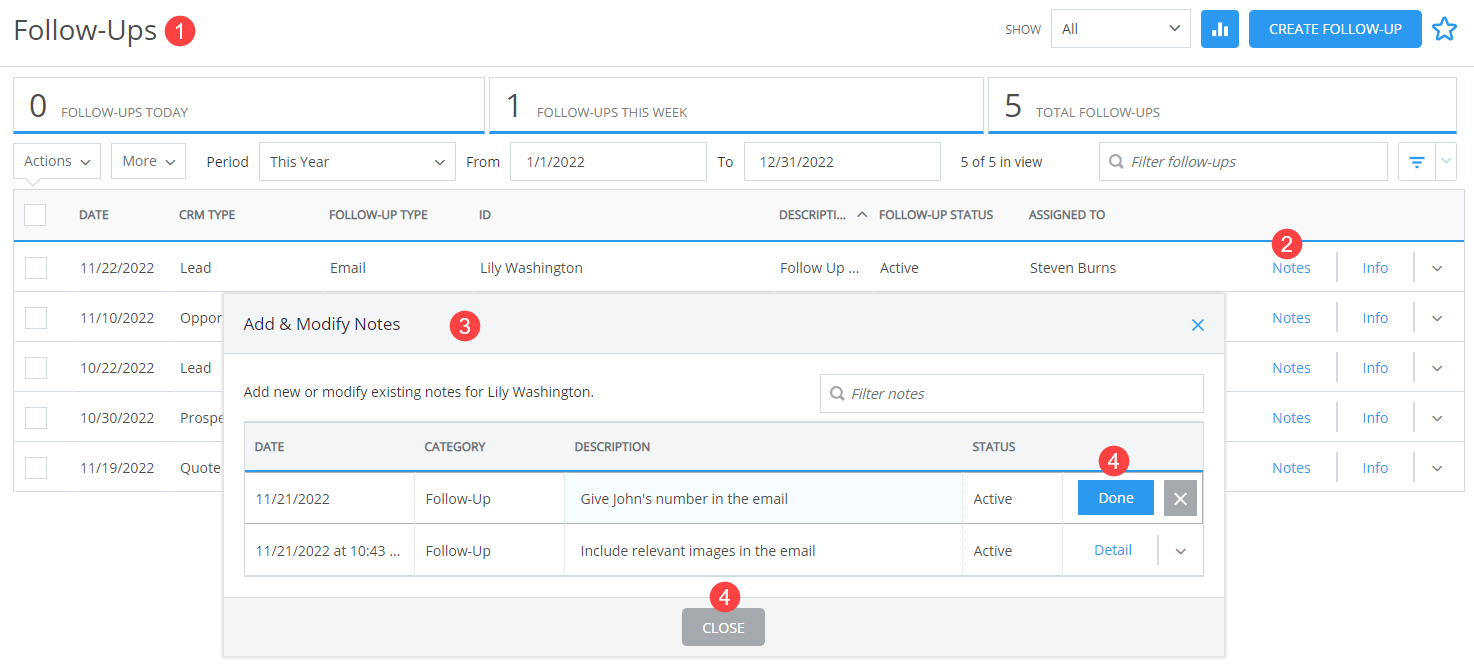1474x670 pixels.
Task: Click Done to save the note
Action: (1116, 498)
